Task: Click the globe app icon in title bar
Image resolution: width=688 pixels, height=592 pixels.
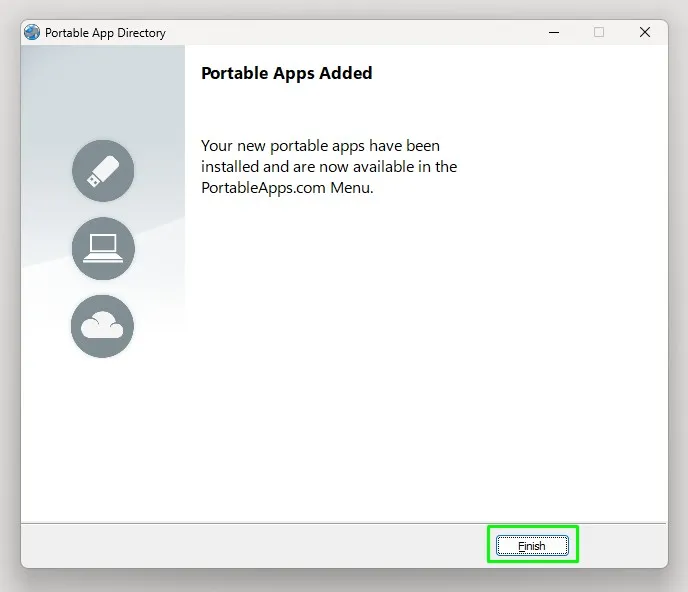Action: (x=32, y=32)
